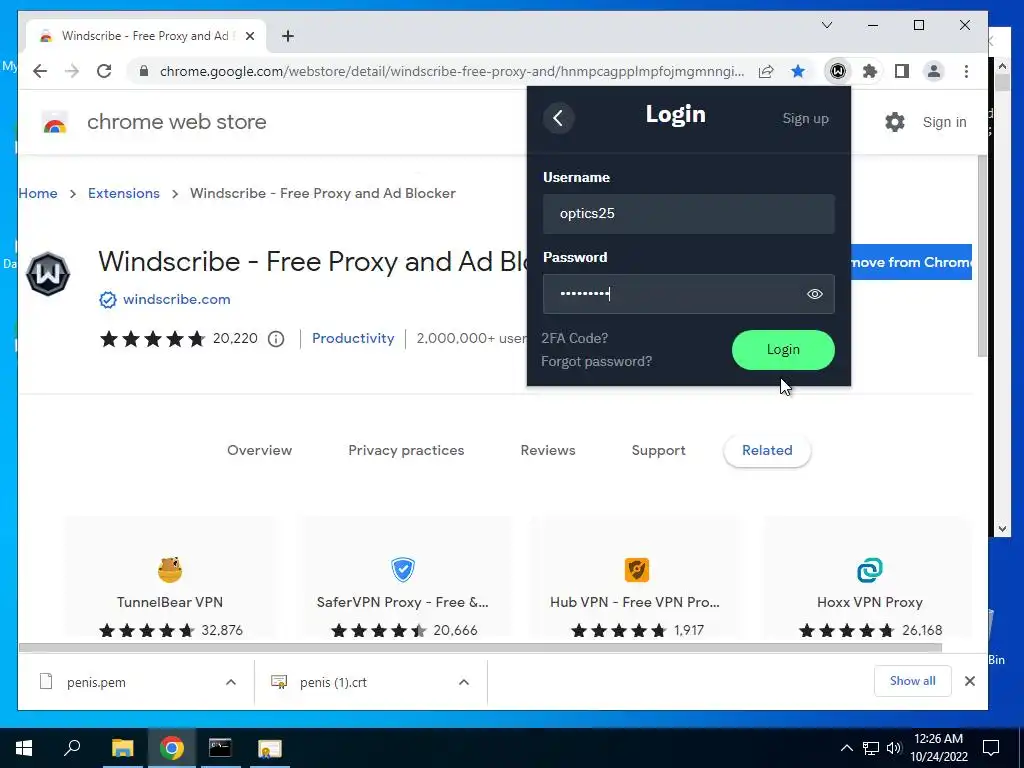Go back using the browser back arrow
The height and width of the screenshot is (768, 1024).
pos(40,71)
